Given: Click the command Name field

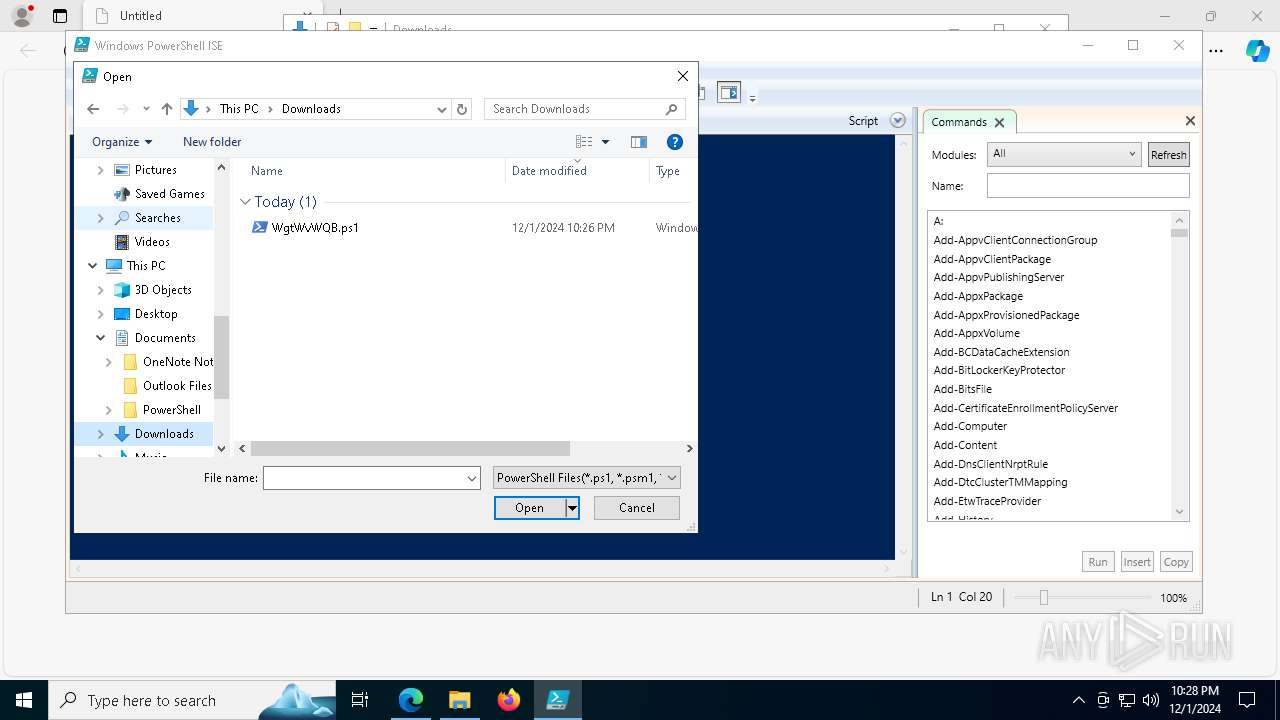Looking at the screenshot, I should (1088, 186).
